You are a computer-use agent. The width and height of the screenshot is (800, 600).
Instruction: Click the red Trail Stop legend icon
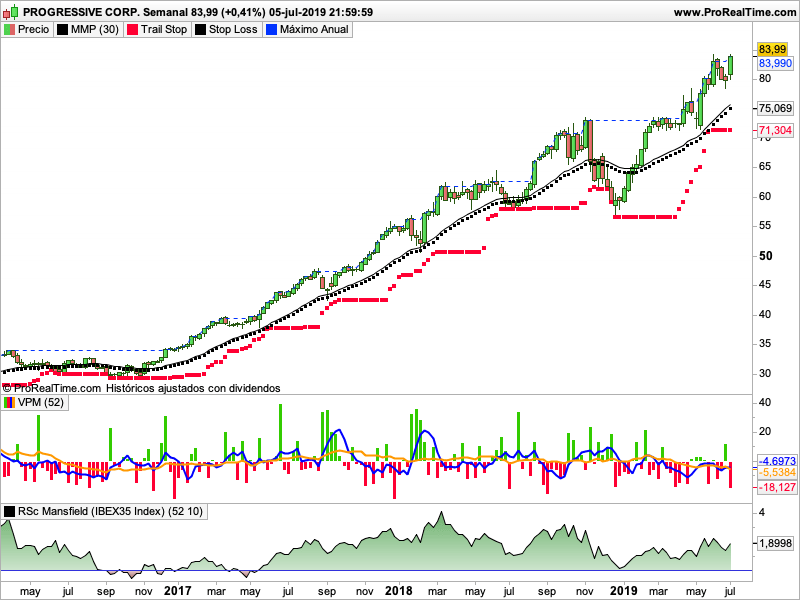point(132,30)
